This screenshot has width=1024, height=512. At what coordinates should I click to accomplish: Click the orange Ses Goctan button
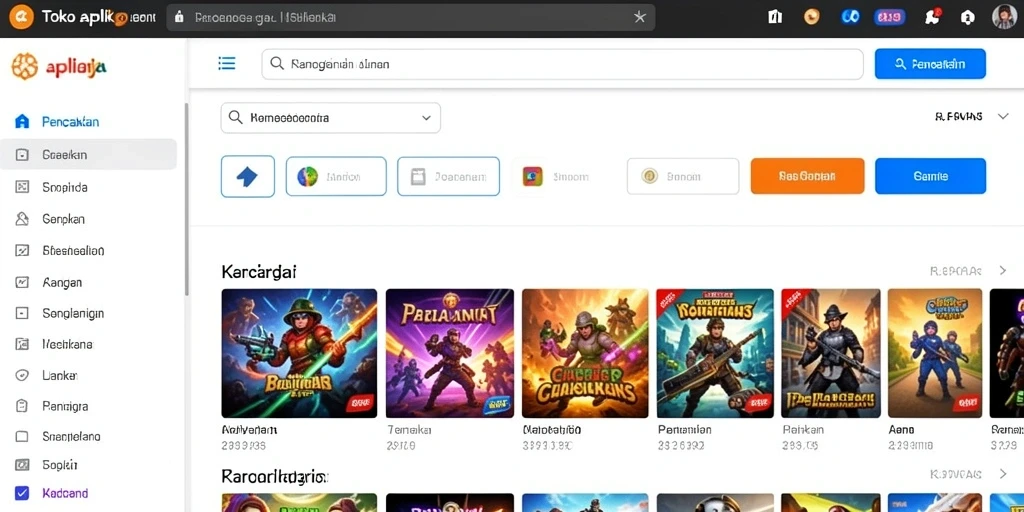click(x=807, y=176)
